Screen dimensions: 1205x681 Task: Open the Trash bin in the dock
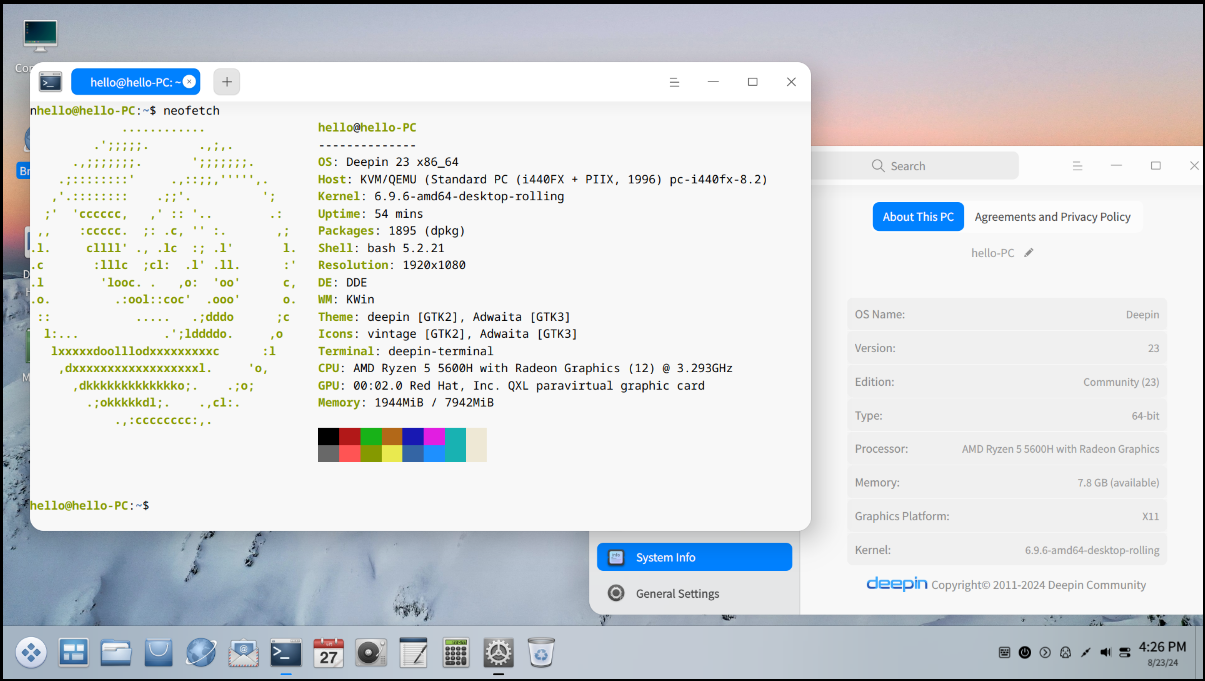pyautogui.click(x=541, y=652)
